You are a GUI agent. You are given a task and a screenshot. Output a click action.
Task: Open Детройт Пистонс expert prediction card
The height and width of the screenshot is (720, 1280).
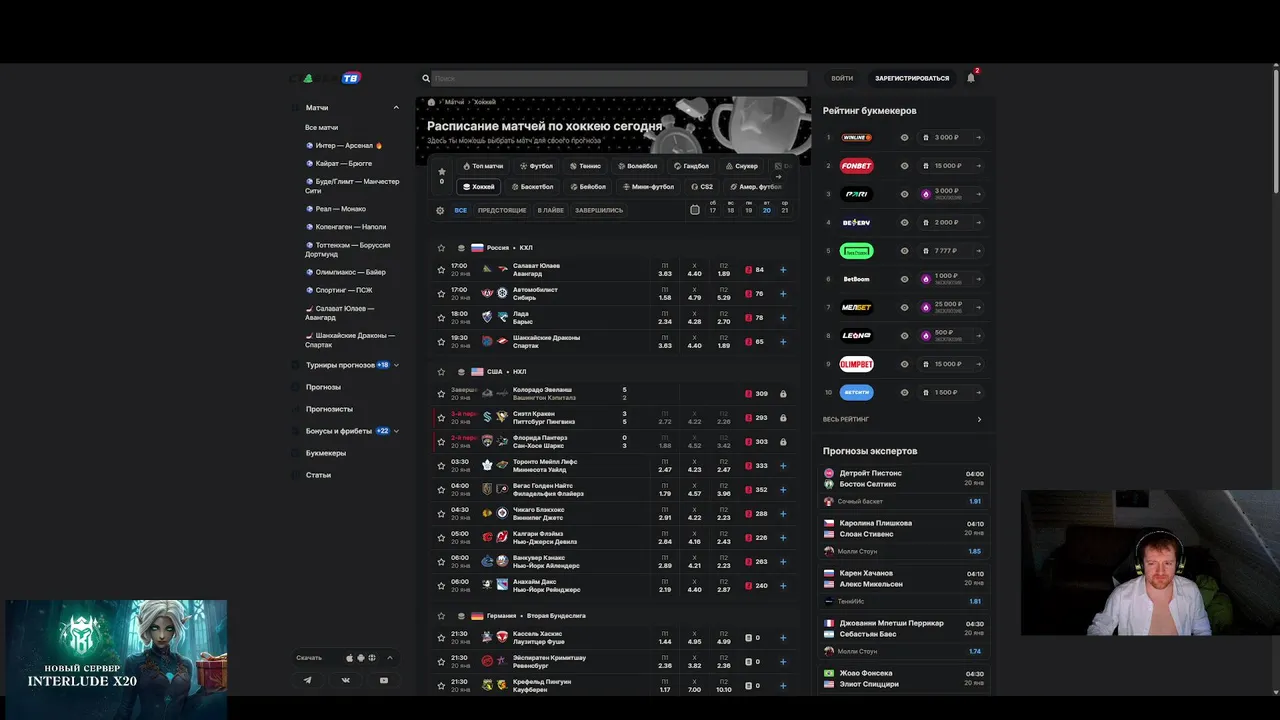click(904, 488)
